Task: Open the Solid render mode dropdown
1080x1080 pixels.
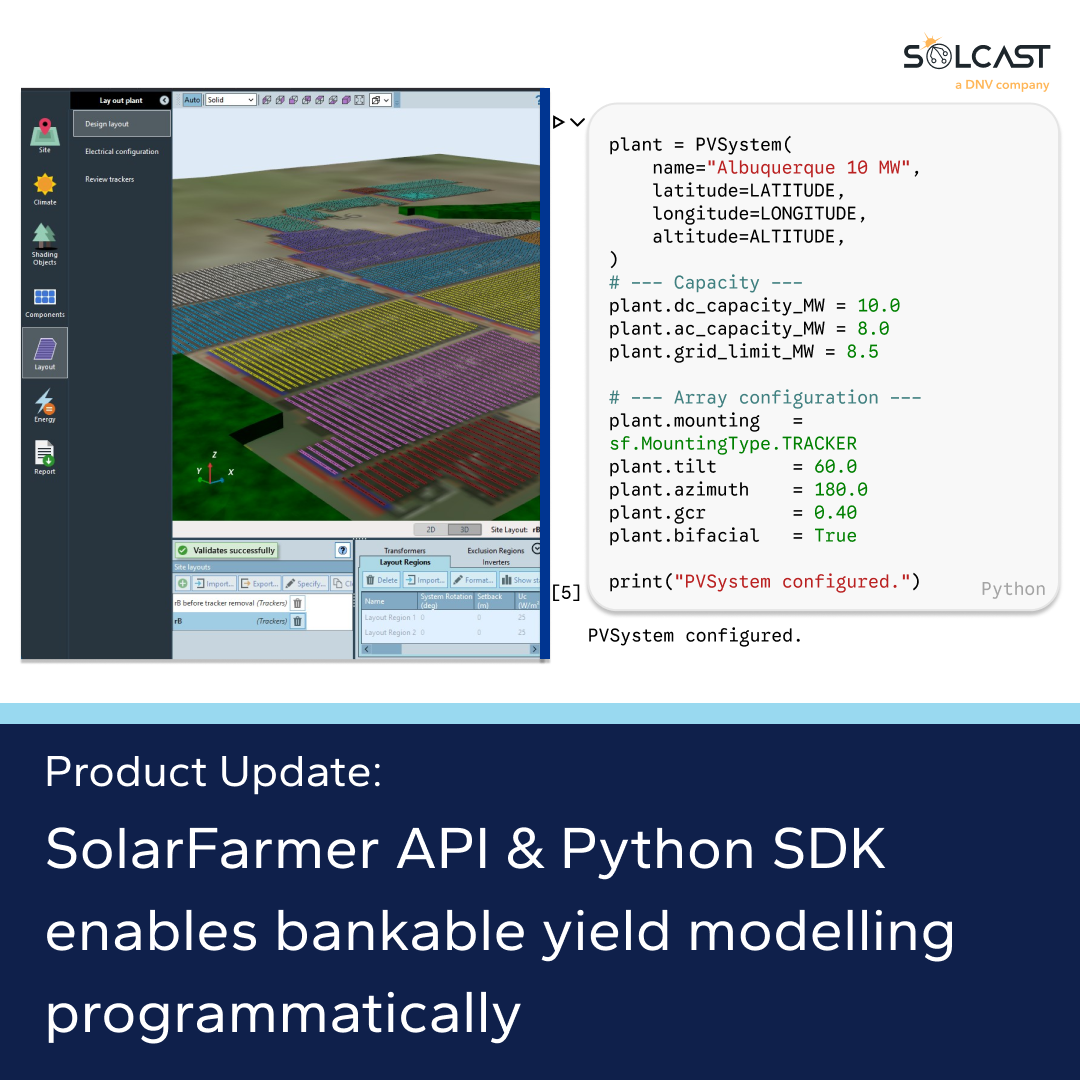Action: pyautogui.click(x=231, y=100)
